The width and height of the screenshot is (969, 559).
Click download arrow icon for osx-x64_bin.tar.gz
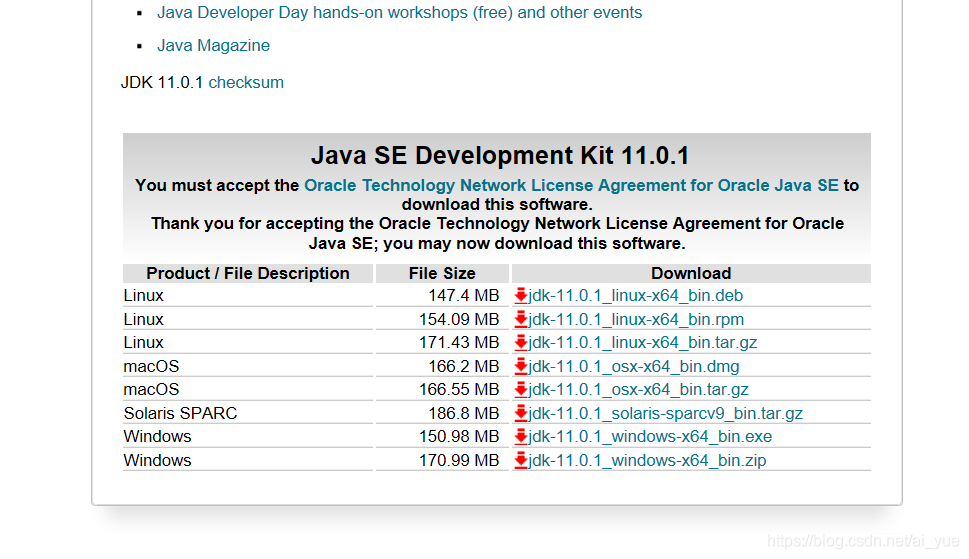pyautogui.click(x=521, y=390)
